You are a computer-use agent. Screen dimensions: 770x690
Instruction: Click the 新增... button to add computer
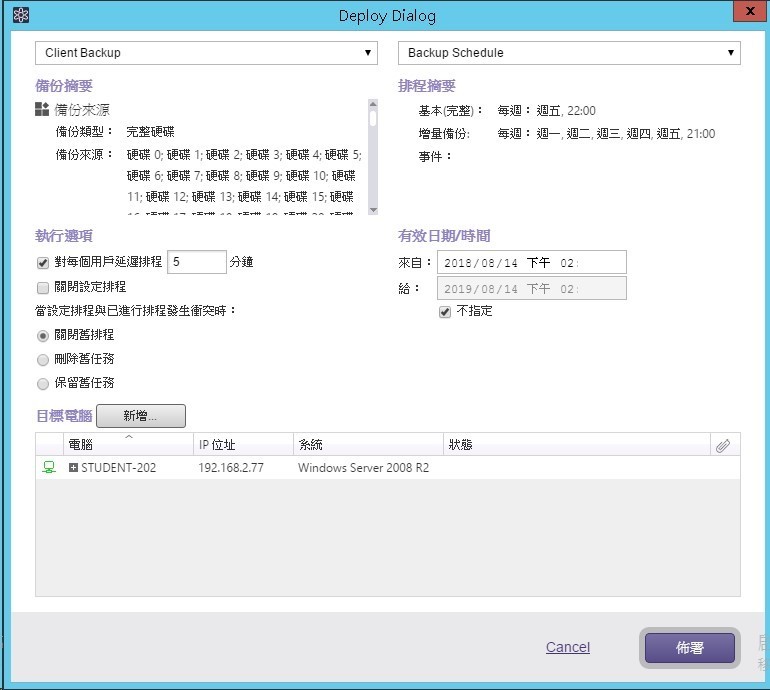coord(141,416)
